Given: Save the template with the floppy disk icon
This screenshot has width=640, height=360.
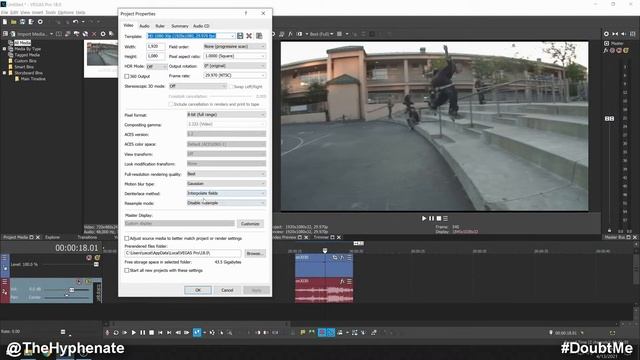Looking at the screenshot, I should pos(240,36).
